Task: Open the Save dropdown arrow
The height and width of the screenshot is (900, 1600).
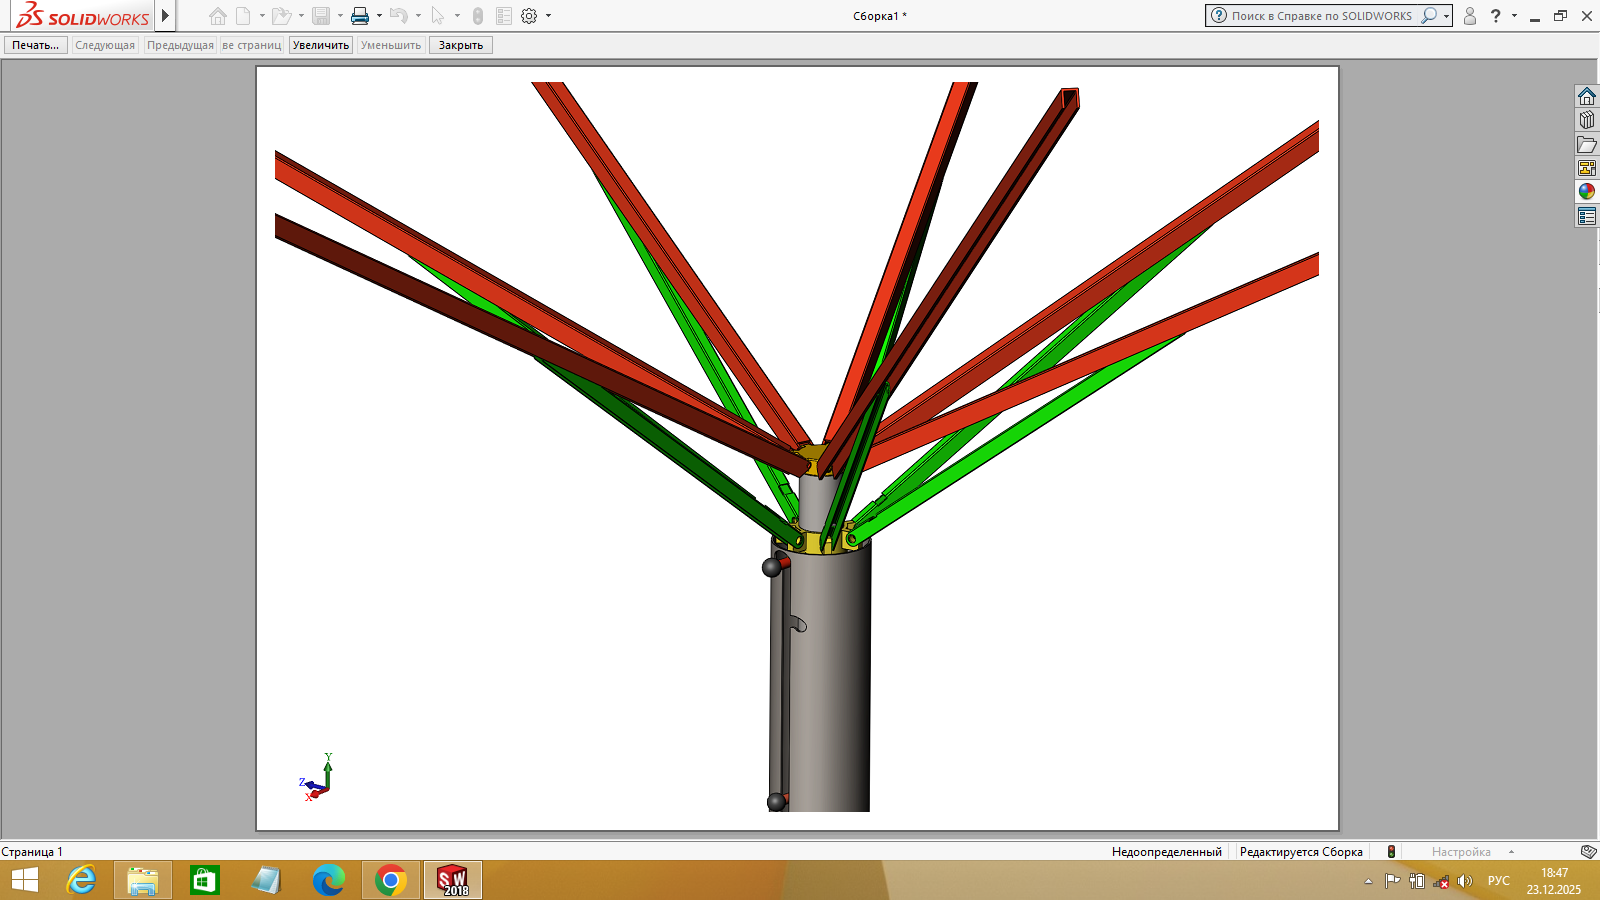Action: (x=340, y=16)
